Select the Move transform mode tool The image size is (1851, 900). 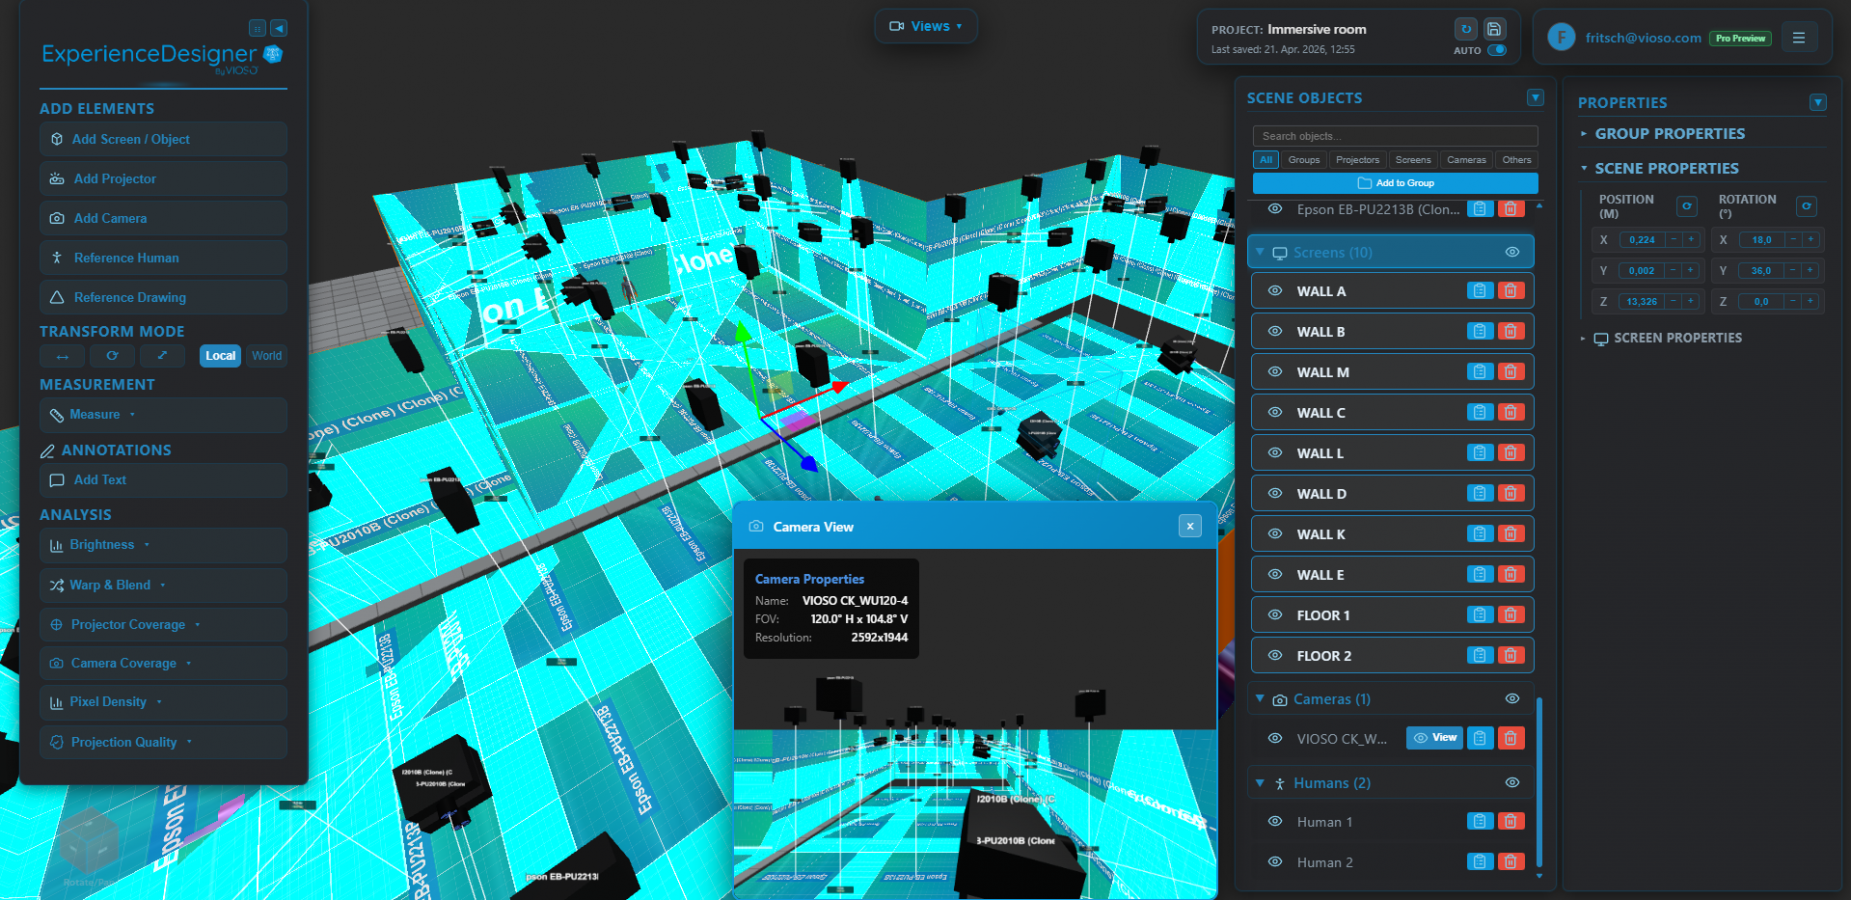point(61,356)
